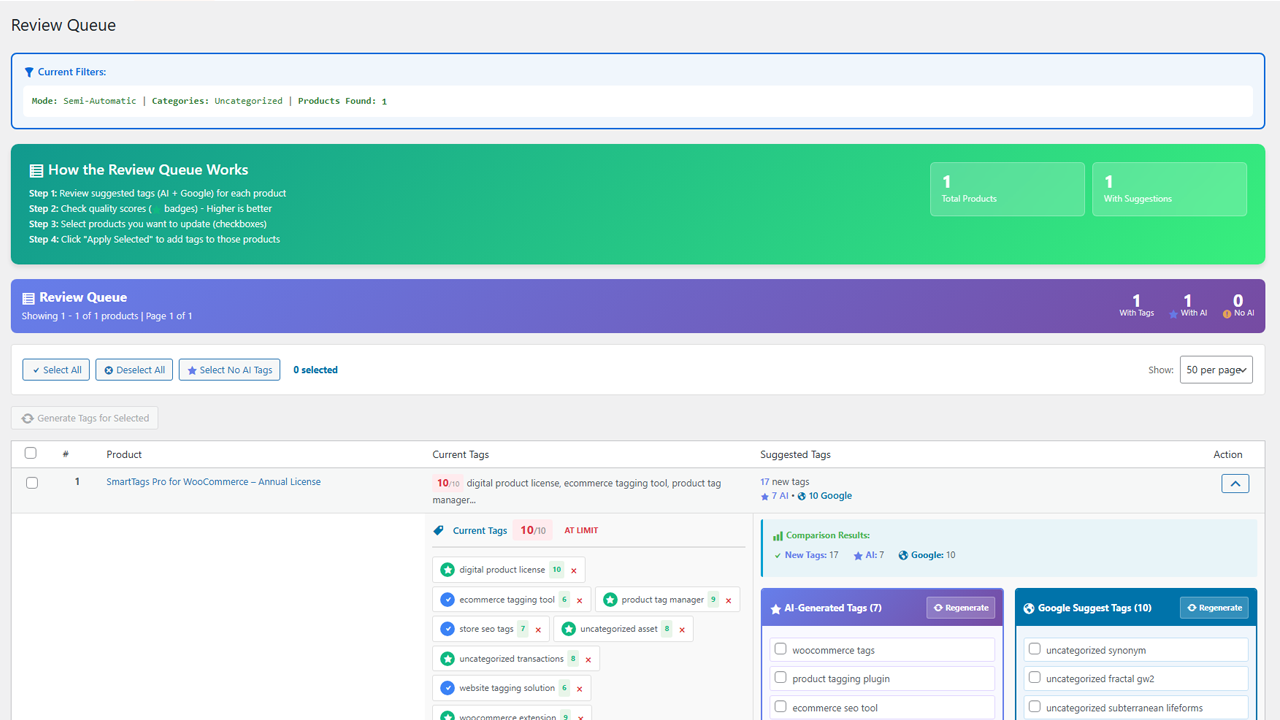Click the bar chart icon beside Comparison Results
This screenshot has height=720, width=1280.
780,535
